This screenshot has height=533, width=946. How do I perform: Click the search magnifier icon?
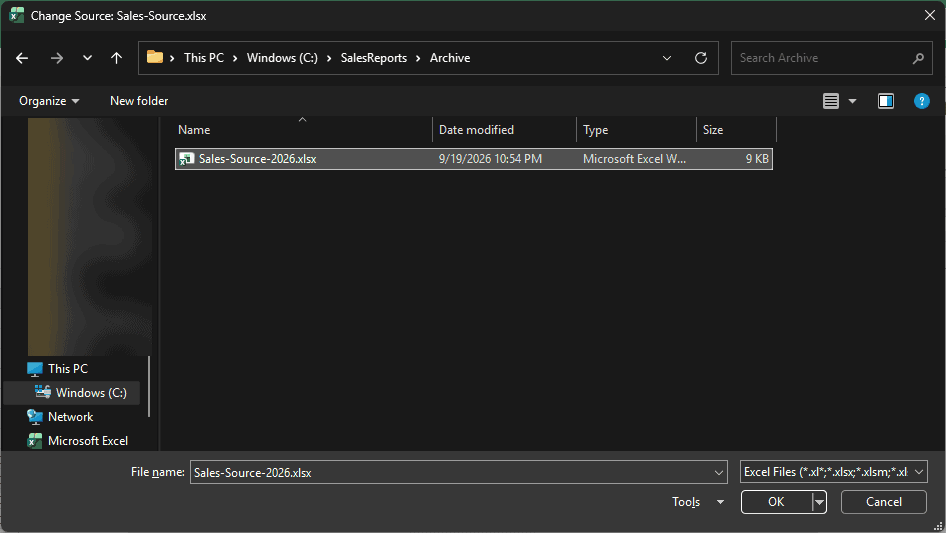tap(918, 58)
